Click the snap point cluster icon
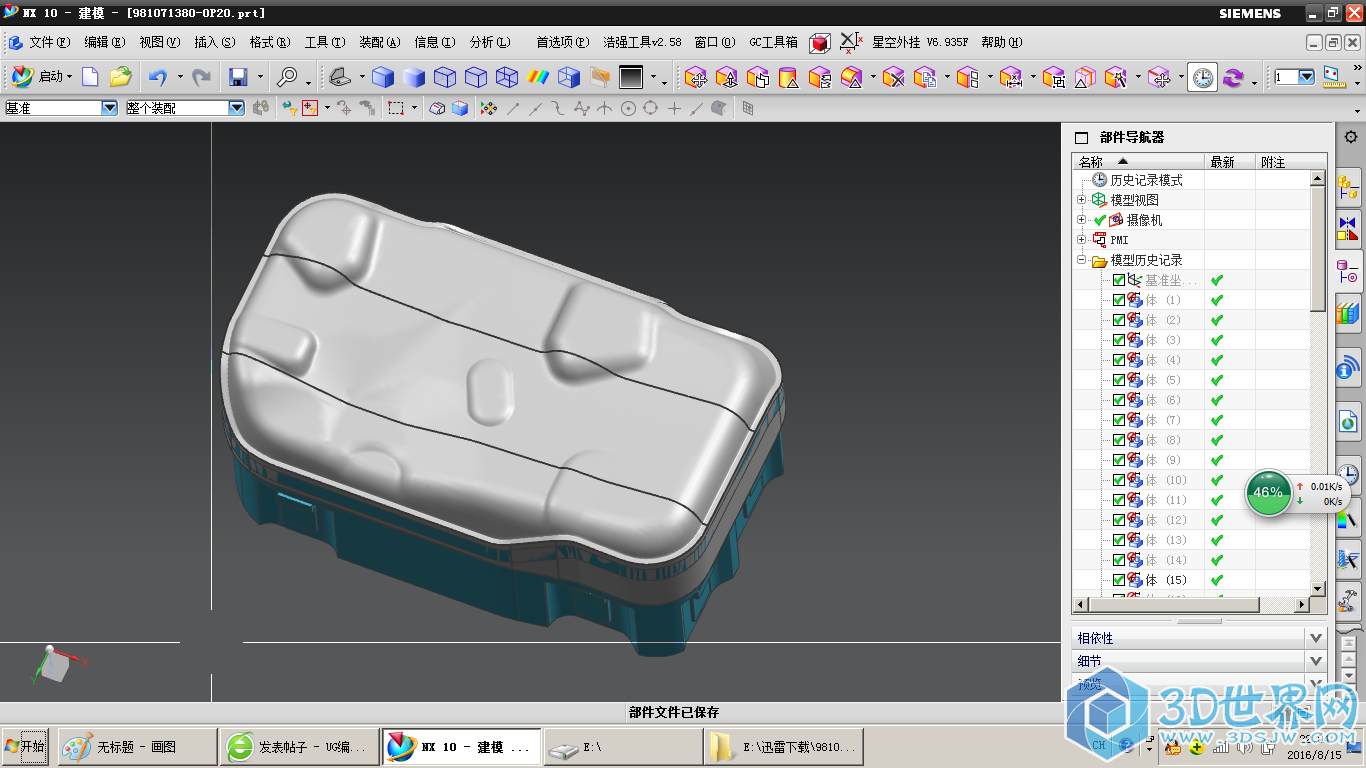 click(x=488, y=108)
